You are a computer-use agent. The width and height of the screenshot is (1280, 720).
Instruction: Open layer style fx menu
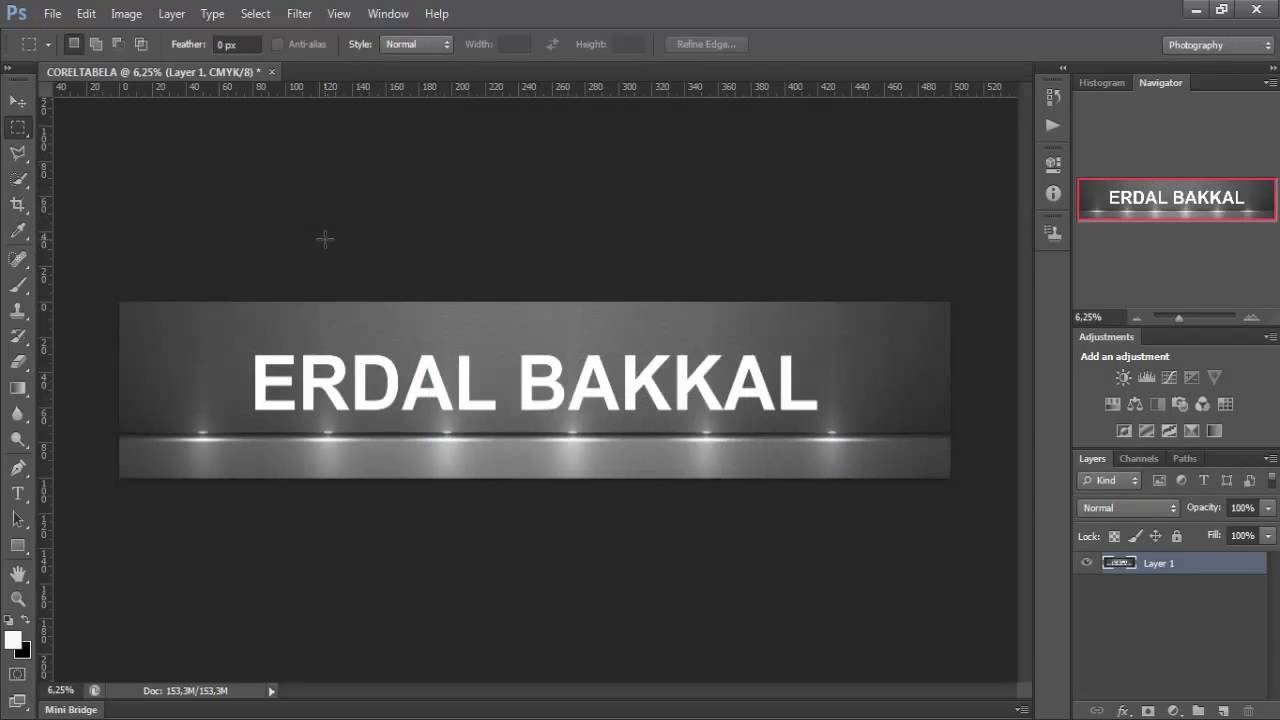pos(1123,711)
